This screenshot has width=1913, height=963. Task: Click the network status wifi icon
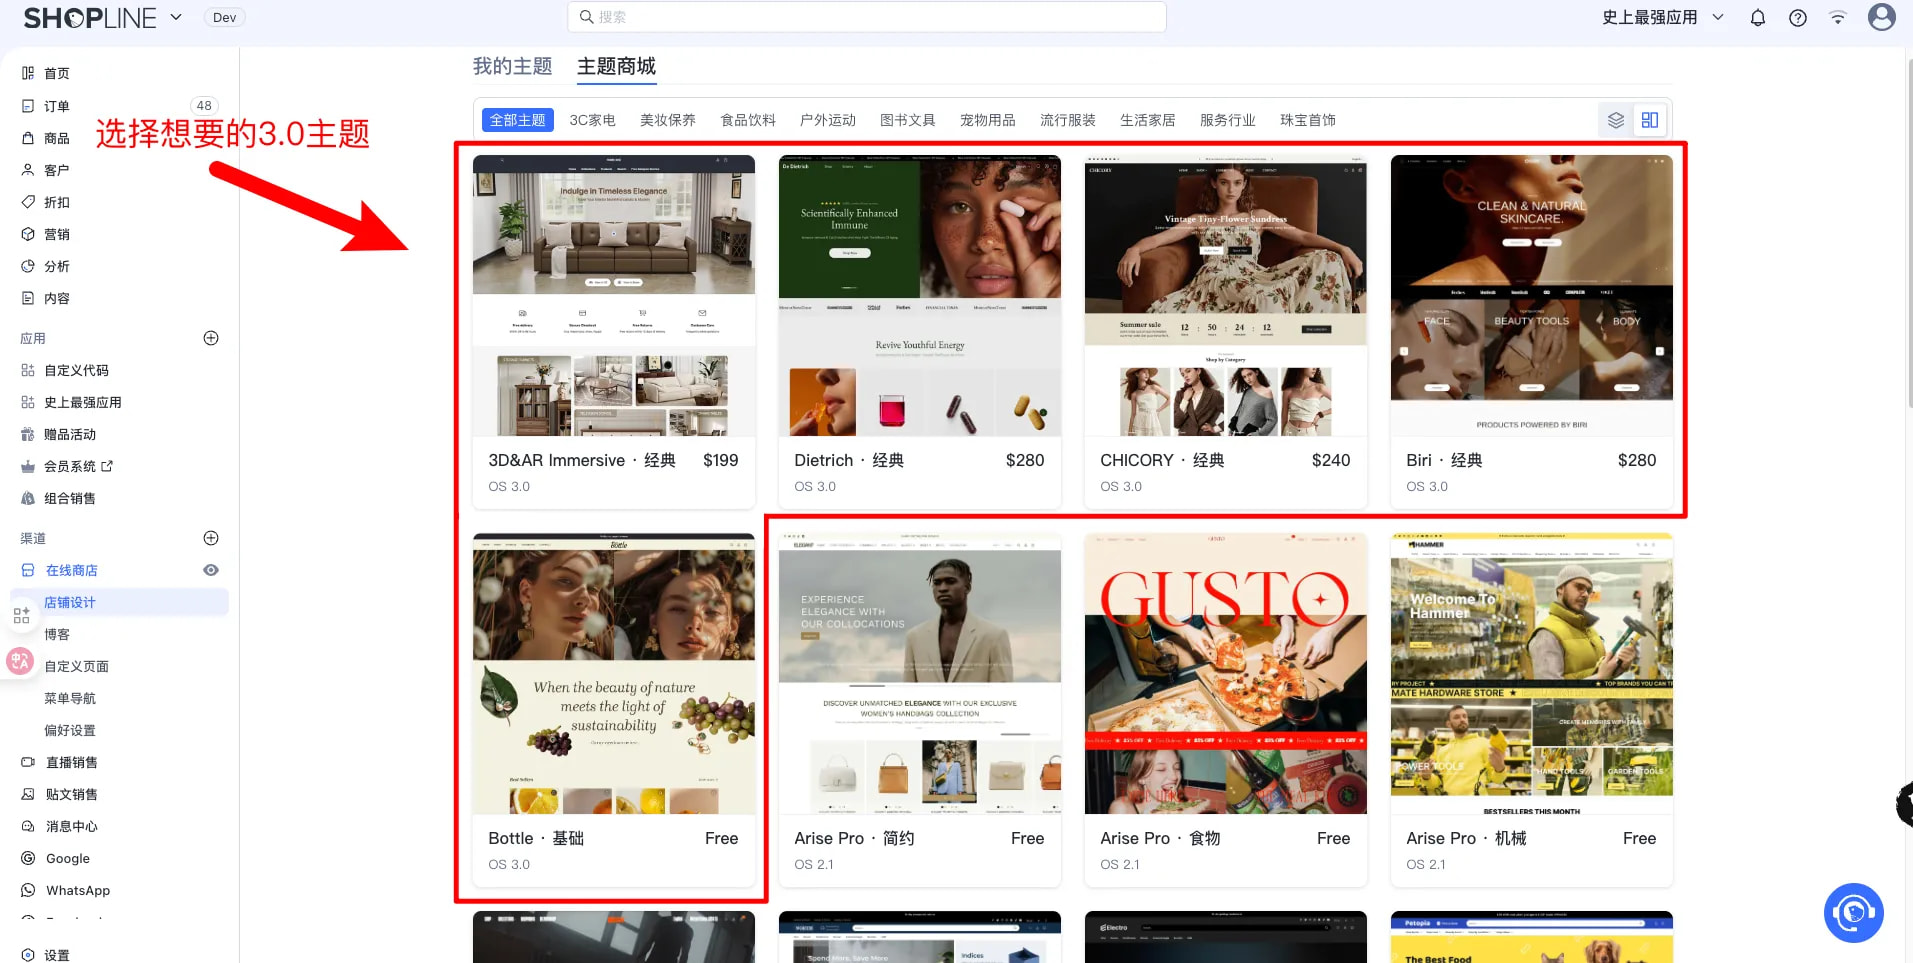pyautogui.click(x=1837, y=17)
